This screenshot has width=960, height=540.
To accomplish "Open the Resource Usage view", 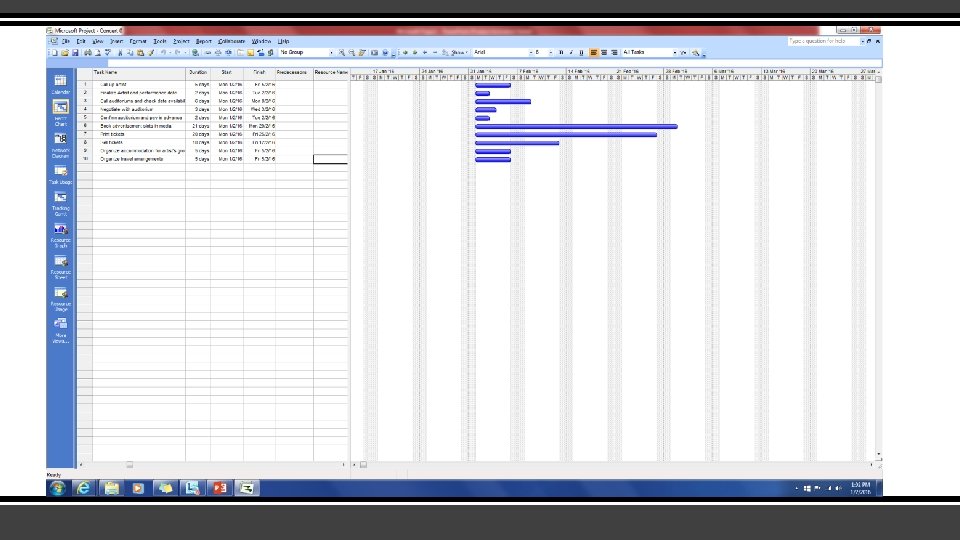I will coord(60,298).
